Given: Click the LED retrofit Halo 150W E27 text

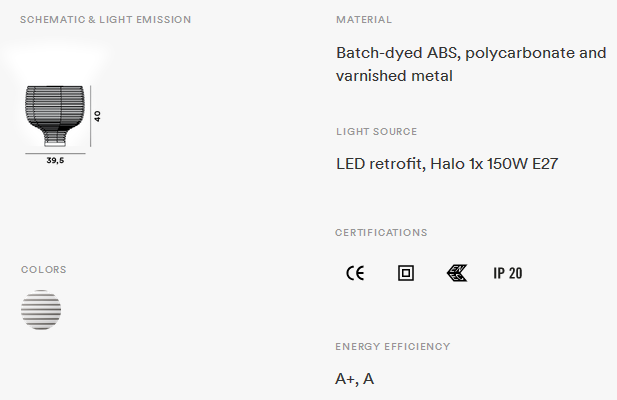Looking at the screenshot, I should point(447,164).
